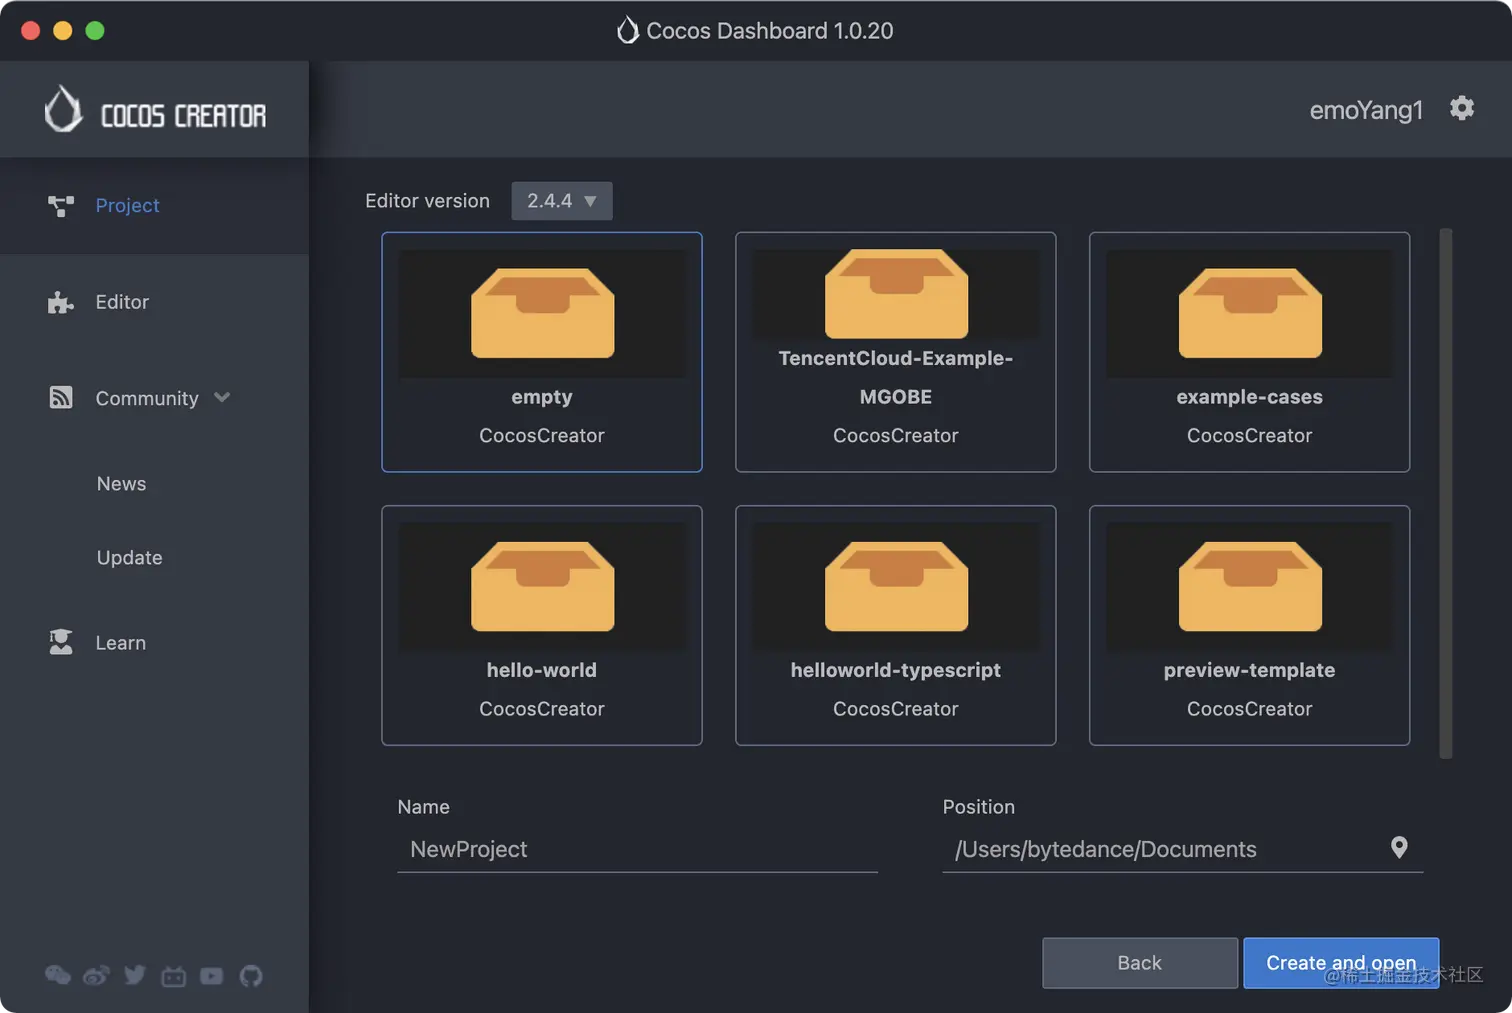Collapse the Community menu chevron

pos(222,398)
